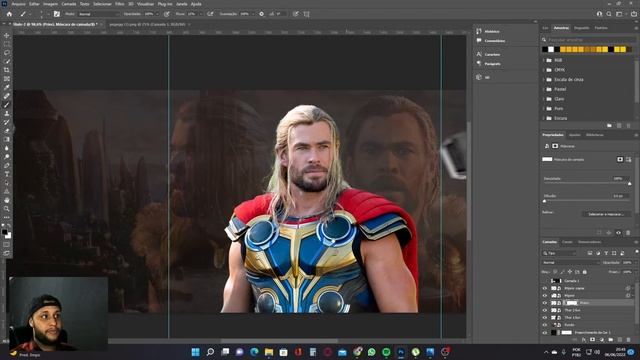
Task: Click the Densidade slider handle
Action: click(x=629, y=184)
